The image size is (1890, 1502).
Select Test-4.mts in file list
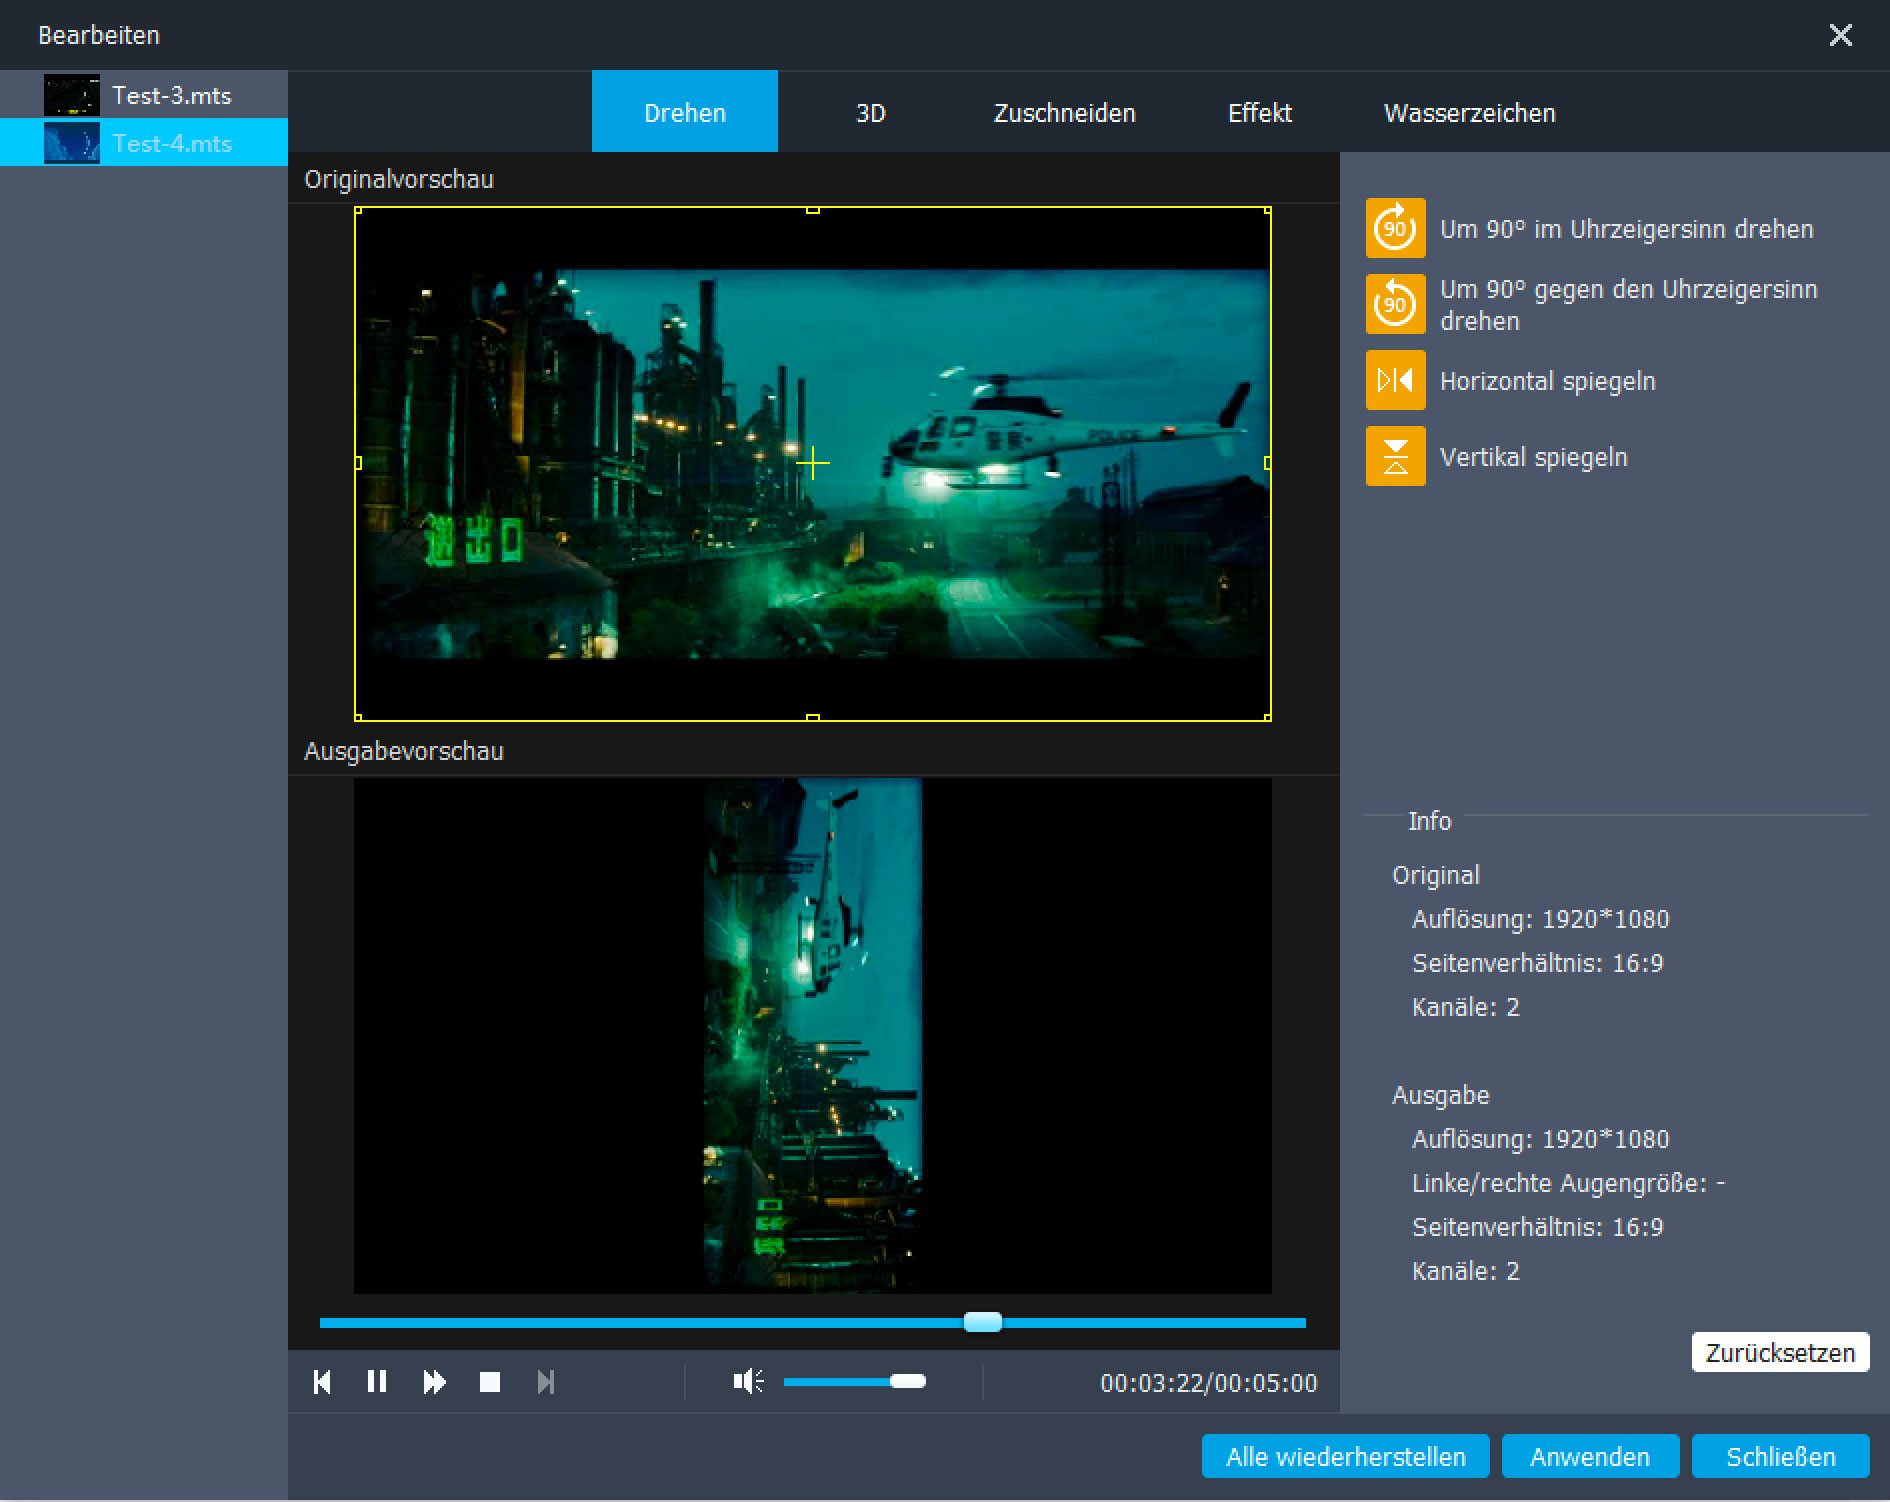click(x=144, y=142)
